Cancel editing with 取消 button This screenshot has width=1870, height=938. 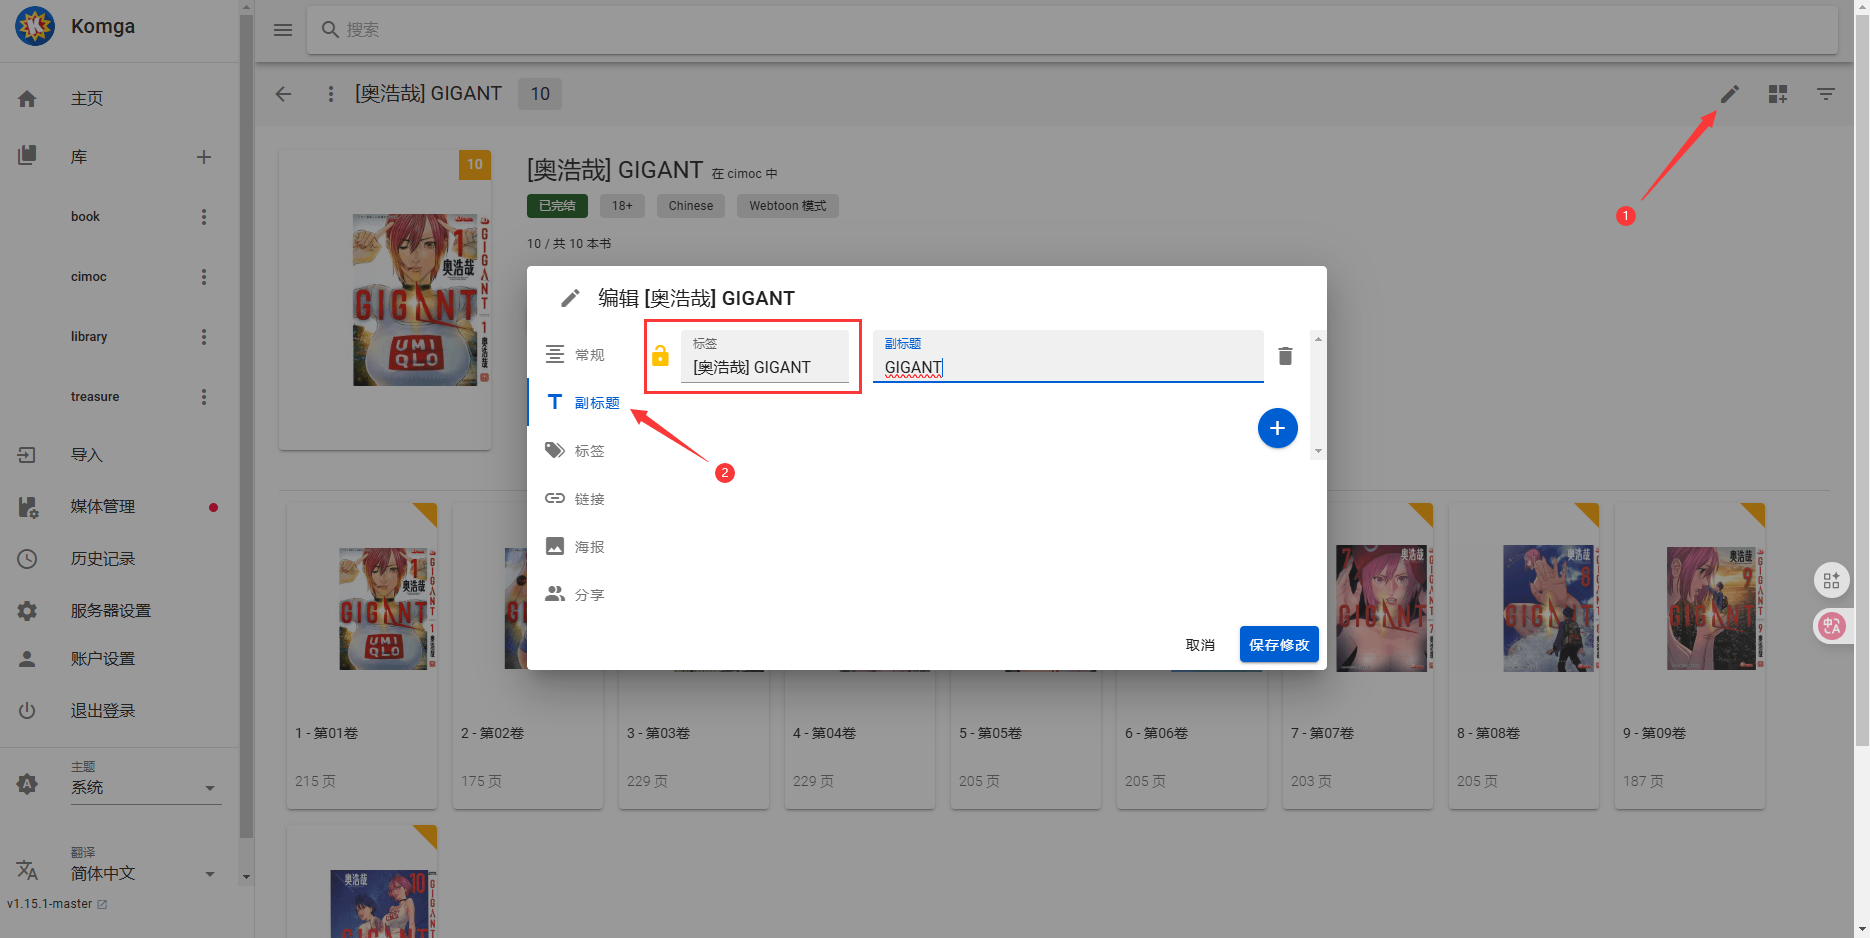tap(1199, 645)
